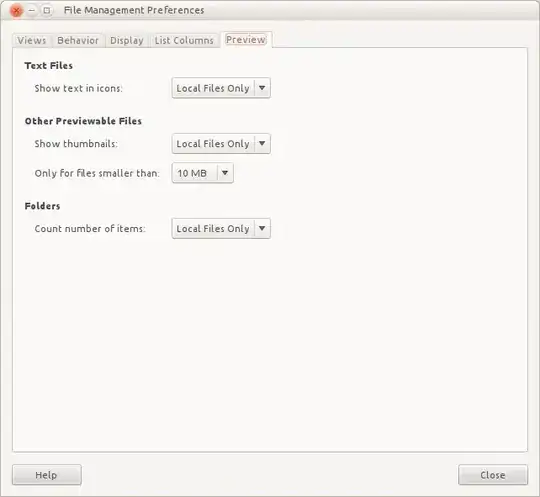Image resolution: width=540 pixels, height=497 pixels.
Task: Click the Folders section heading
Action: tap(42, 206)
